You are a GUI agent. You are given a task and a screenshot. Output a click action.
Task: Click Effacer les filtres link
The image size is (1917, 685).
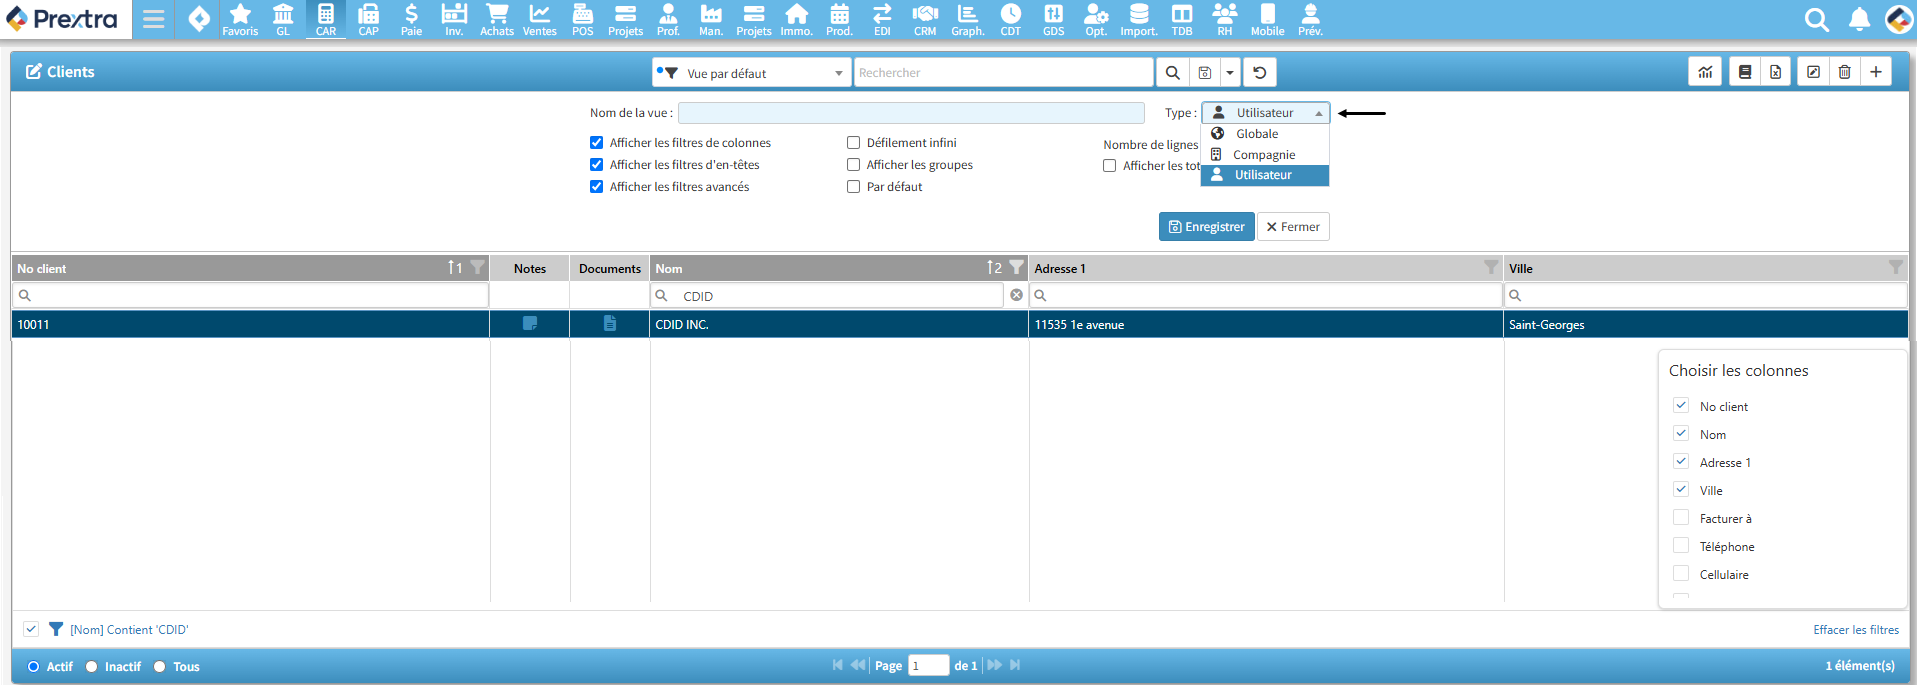[x=1855, y=630]
